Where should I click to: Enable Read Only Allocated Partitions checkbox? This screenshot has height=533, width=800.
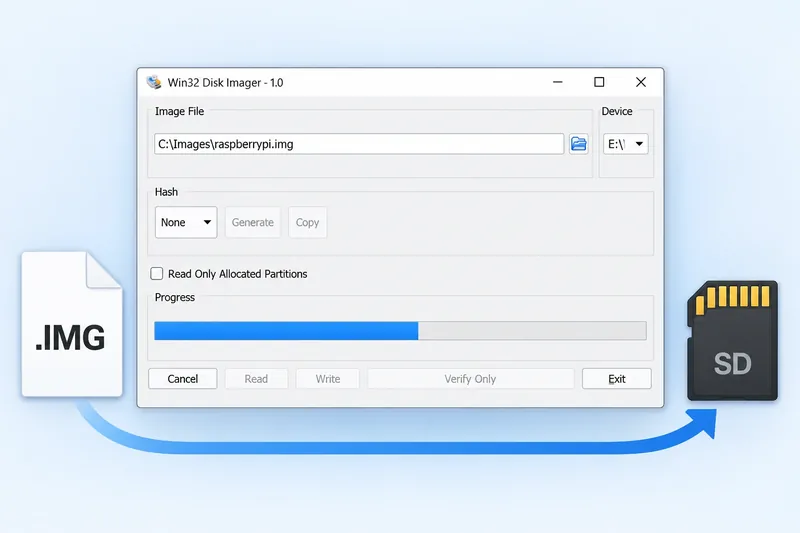(x=157, y=273)
